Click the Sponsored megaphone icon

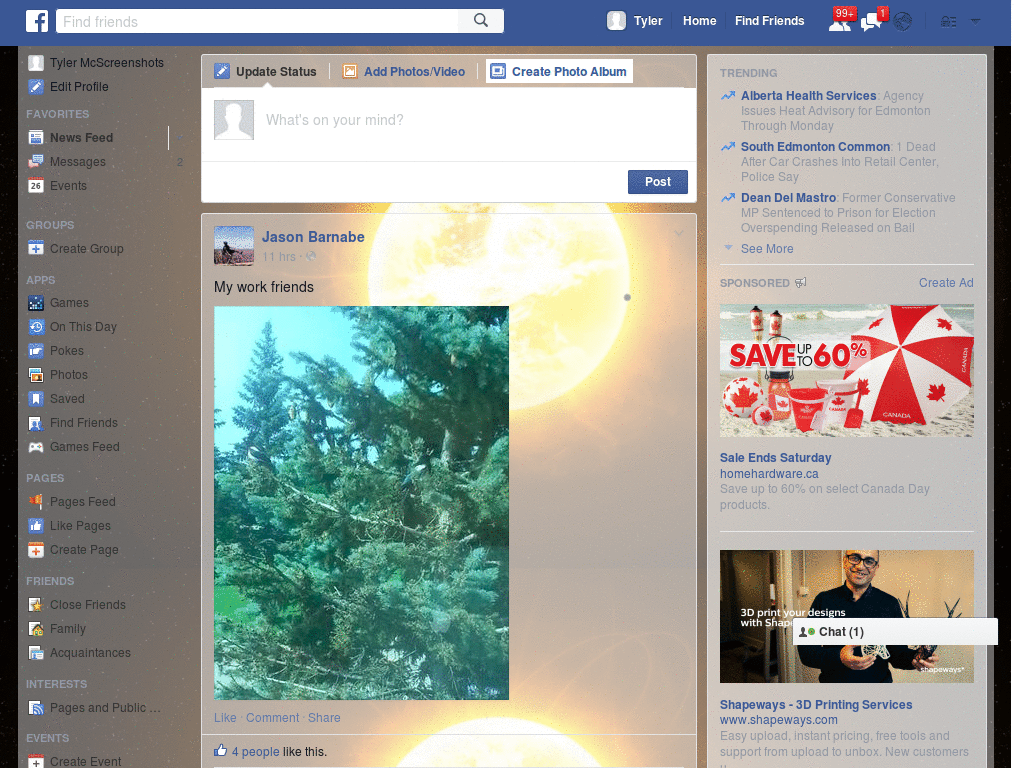pyautogui.click(x=801, y=283)
